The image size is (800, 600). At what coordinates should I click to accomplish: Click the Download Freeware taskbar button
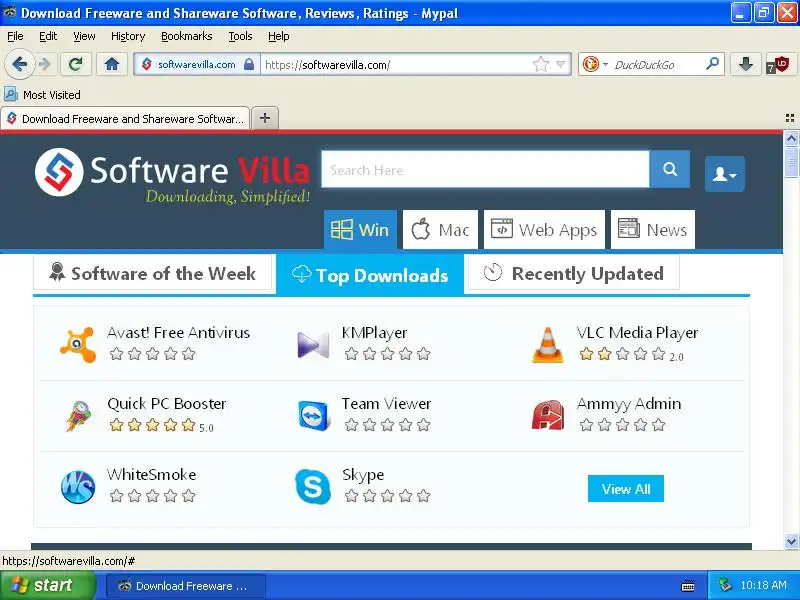[x=186, y=586]
